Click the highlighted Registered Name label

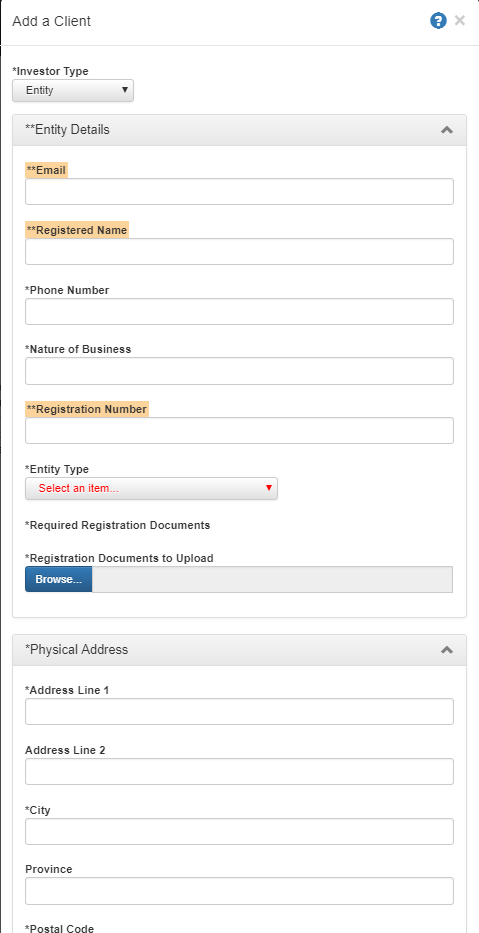click(x=77, y=230)
